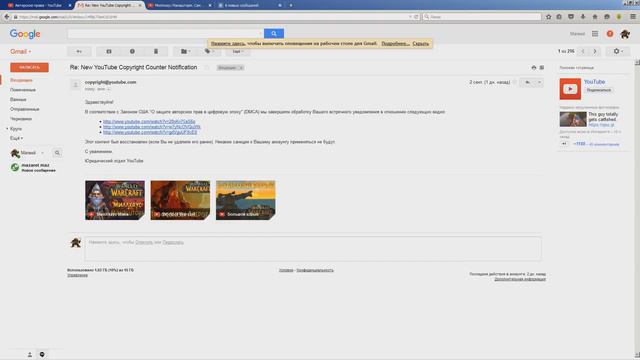Open the Google apps grid icon

tap(595, 34)
